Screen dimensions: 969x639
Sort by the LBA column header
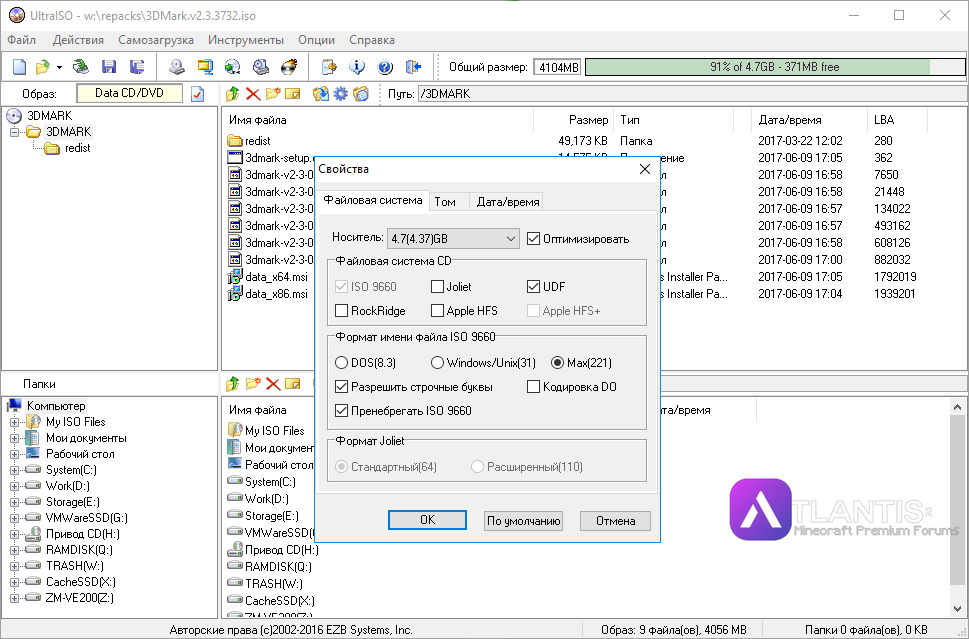tap(896, 120)
